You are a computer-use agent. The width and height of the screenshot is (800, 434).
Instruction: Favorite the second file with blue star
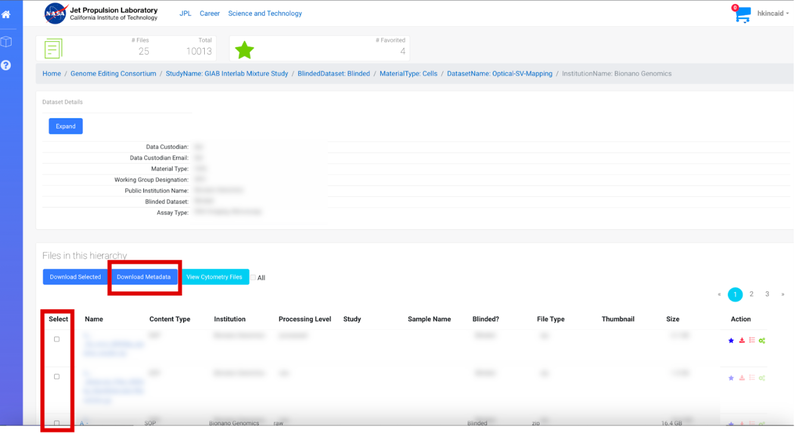click(x=731, y=378)
